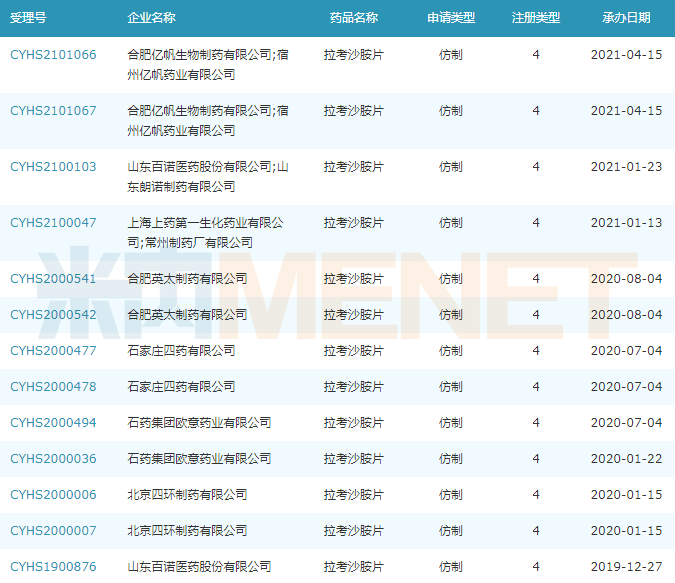Screen dimensions: 675x583
Task: Open acceptance number CYHS2000007
Action: [x=53, y=530]
